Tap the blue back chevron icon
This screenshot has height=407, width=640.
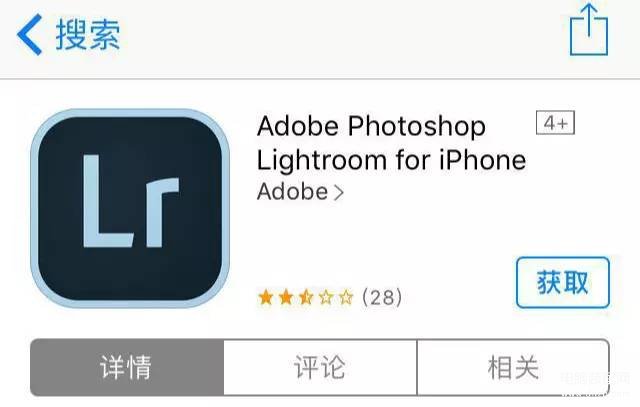point(29,34)
